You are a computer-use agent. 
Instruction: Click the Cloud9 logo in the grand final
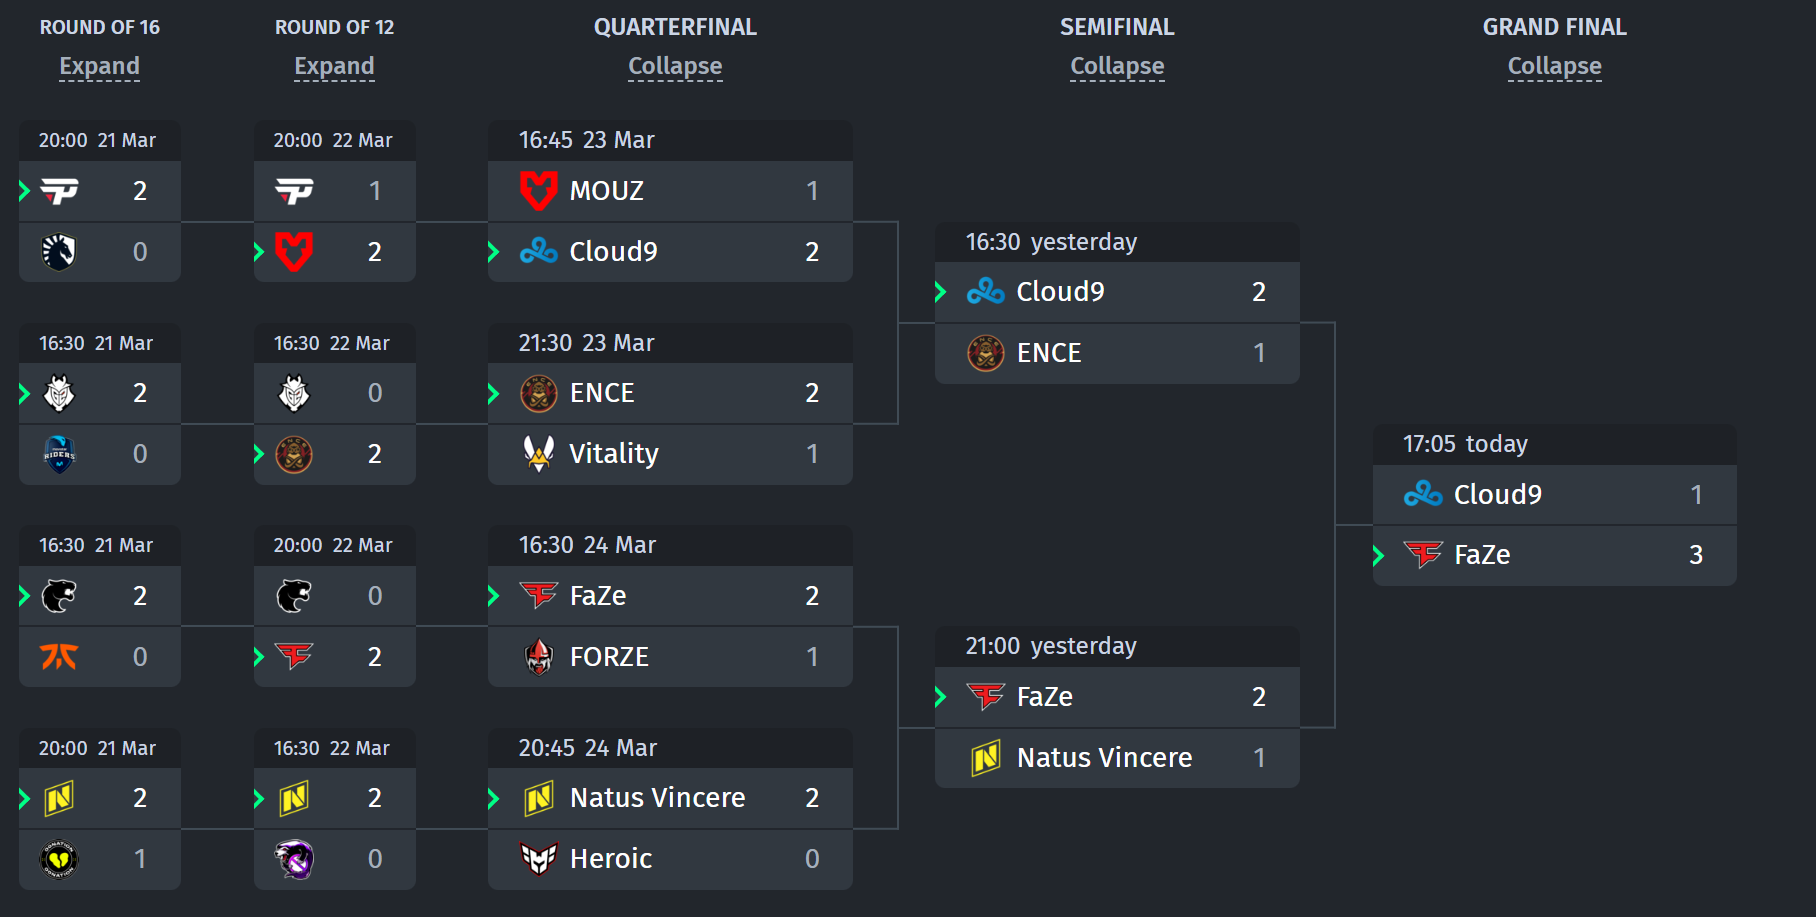tap(1422, 494)
